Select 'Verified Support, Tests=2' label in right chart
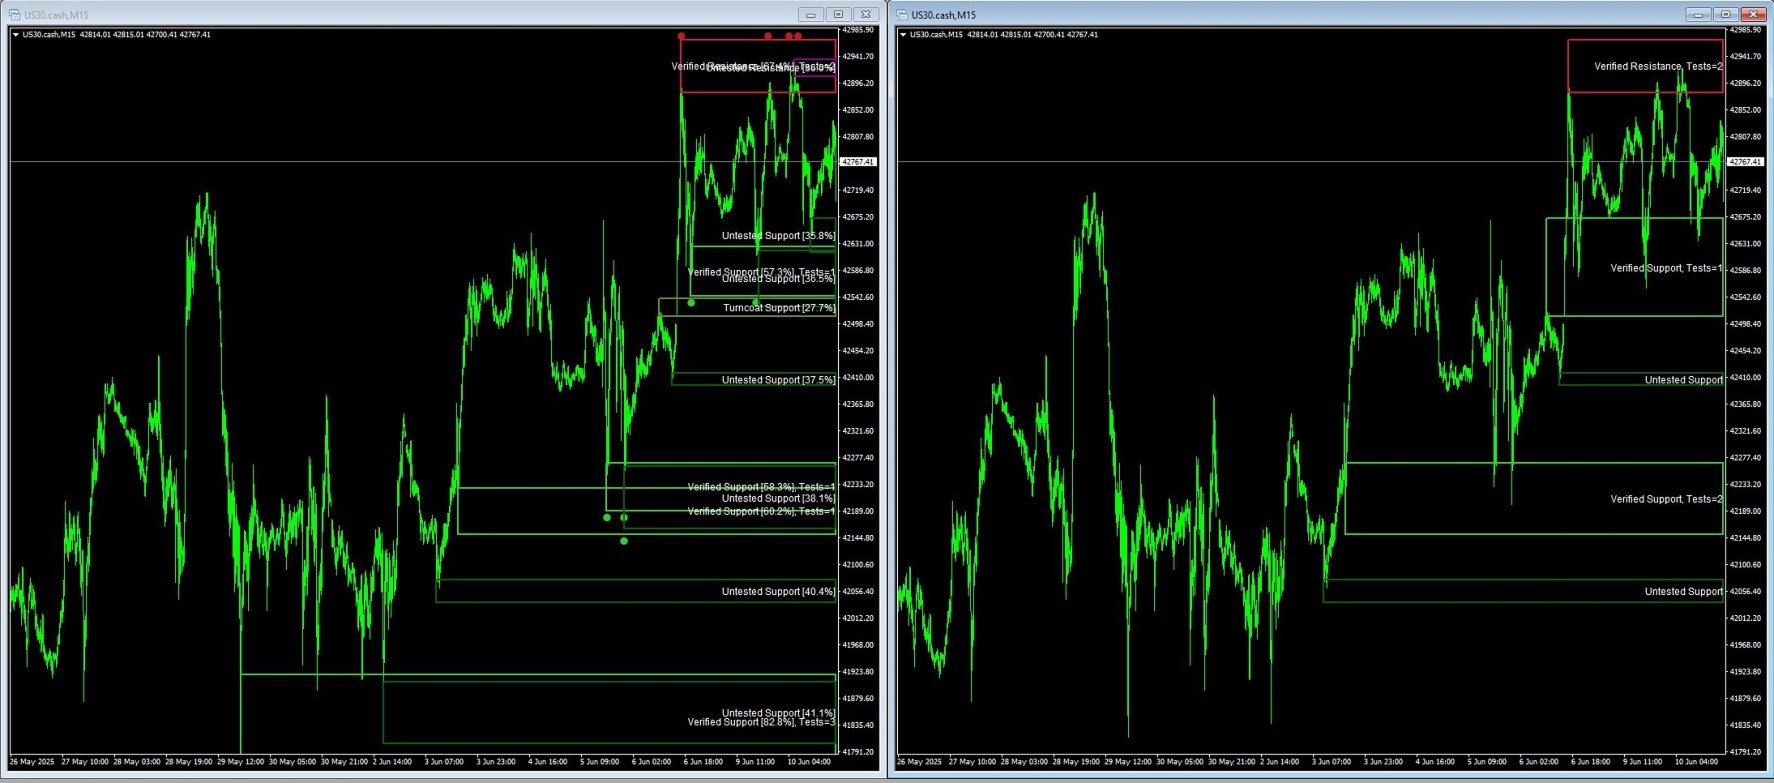The height and width of the screenshot is (783, 1774). click(x=1666, y=499)
